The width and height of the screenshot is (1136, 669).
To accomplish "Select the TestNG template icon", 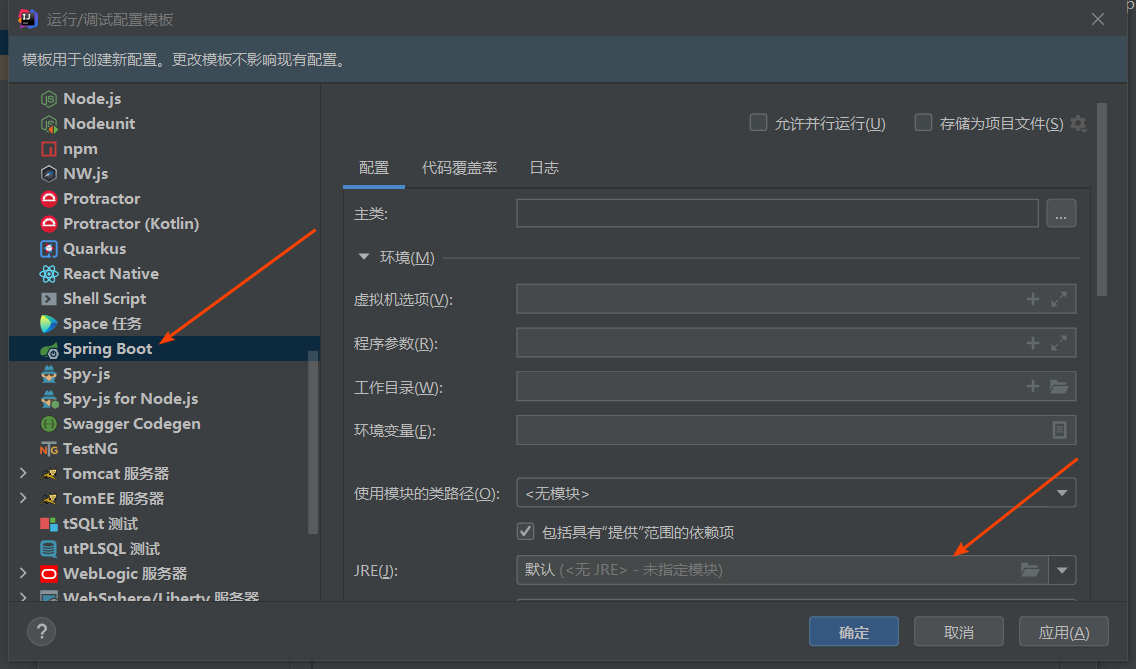I will coord(48,448).
